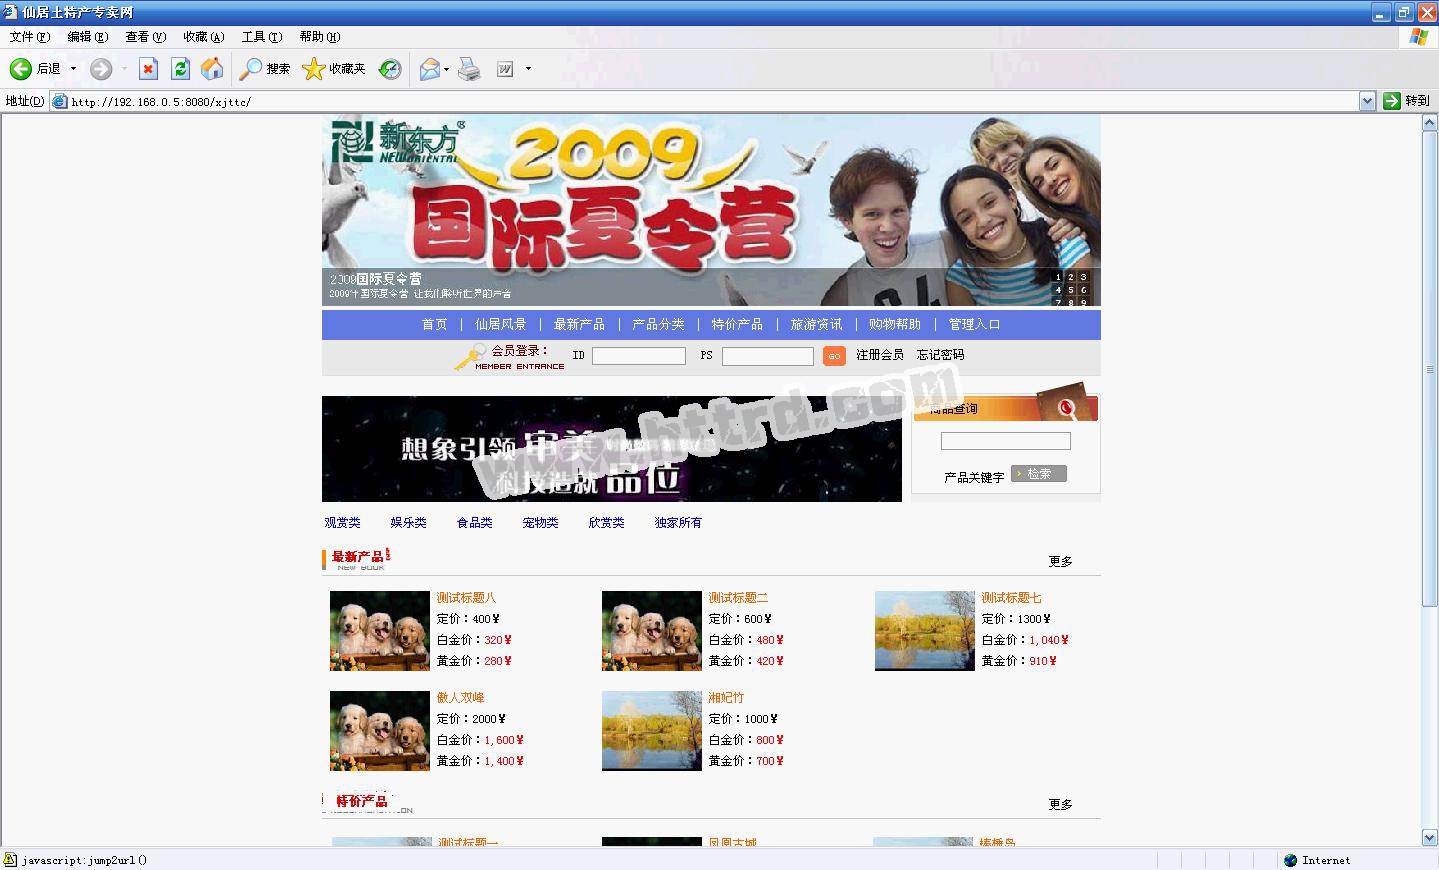Open the 文件(F) menu

tap(29, 36)
